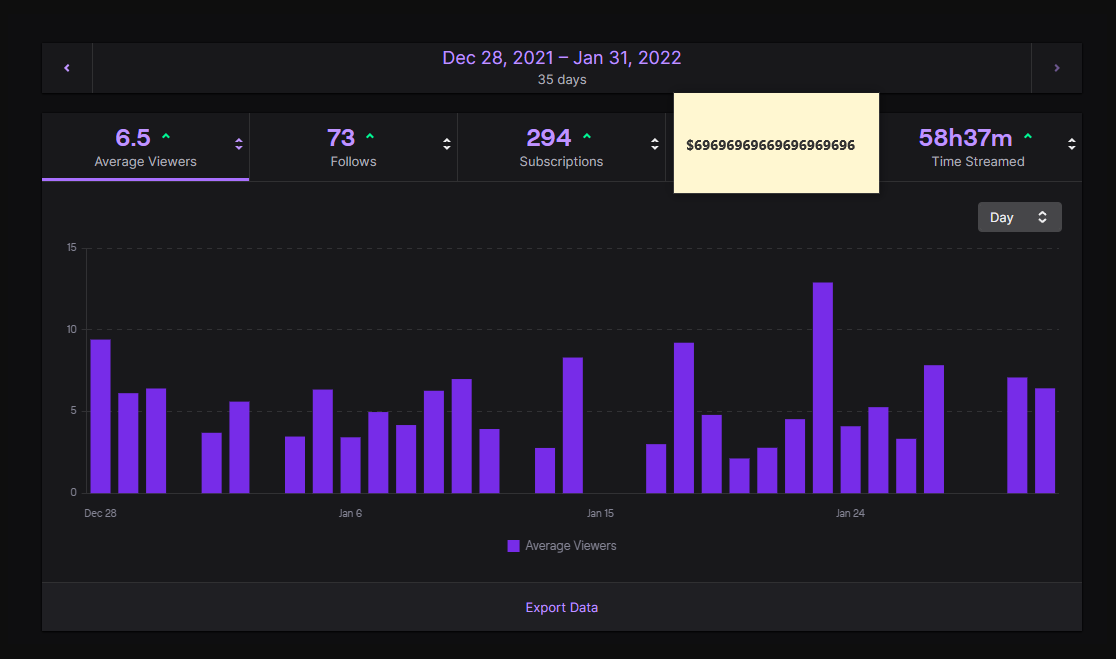Screen dimensions: 1116x659
Task: Click the 6.5 average viewers value
Action: click(133, 137)
